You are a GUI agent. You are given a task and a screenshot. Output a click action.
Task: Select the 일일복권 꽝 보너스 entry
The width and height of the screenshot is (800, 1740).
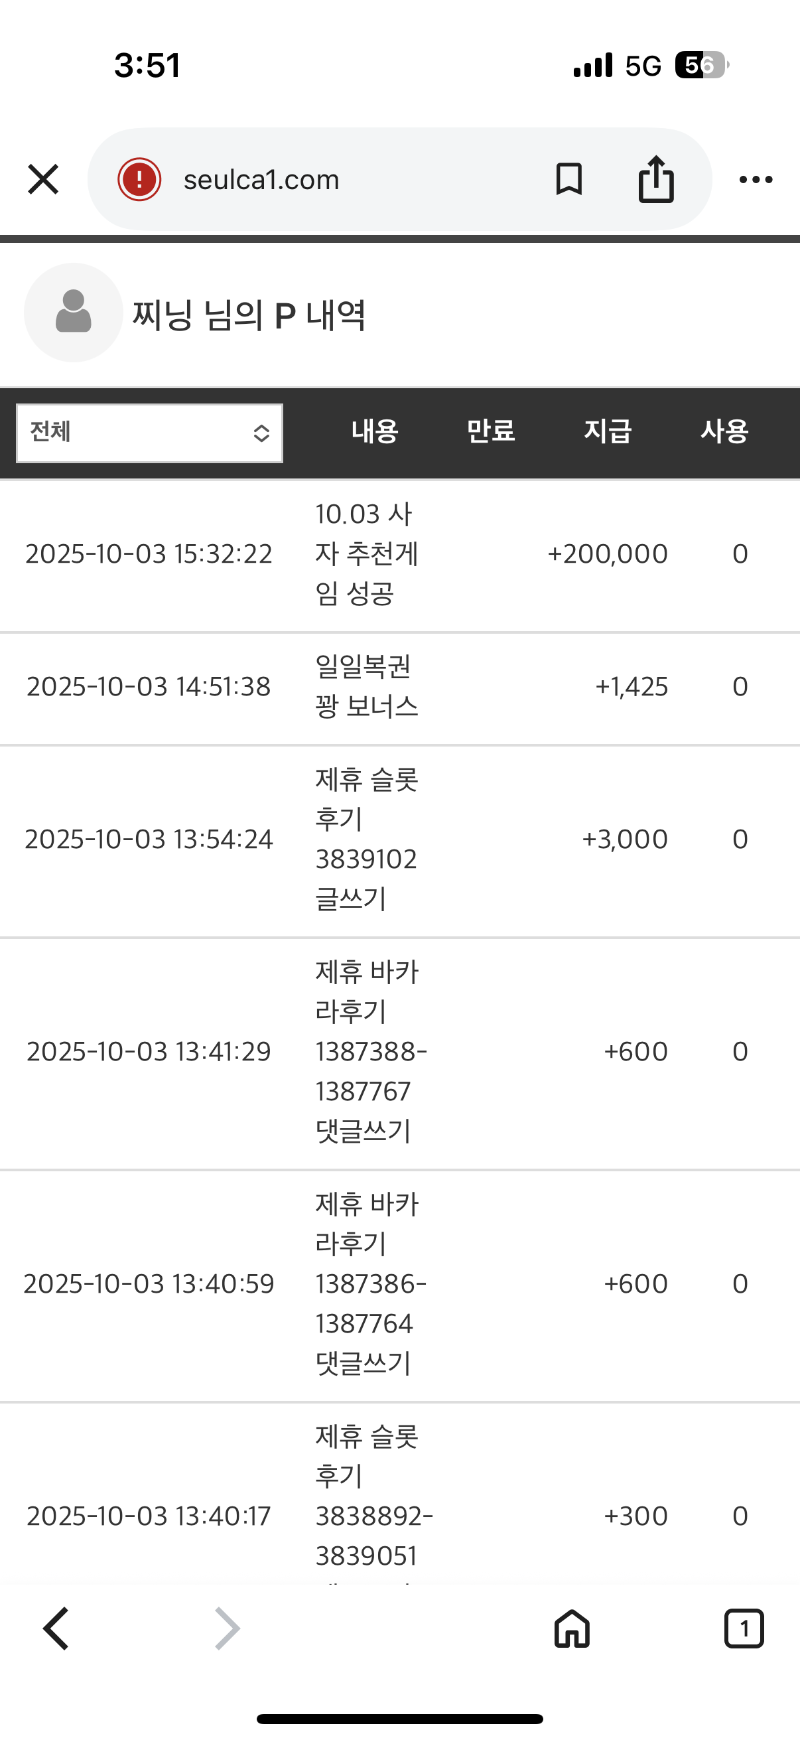(366, 687)
